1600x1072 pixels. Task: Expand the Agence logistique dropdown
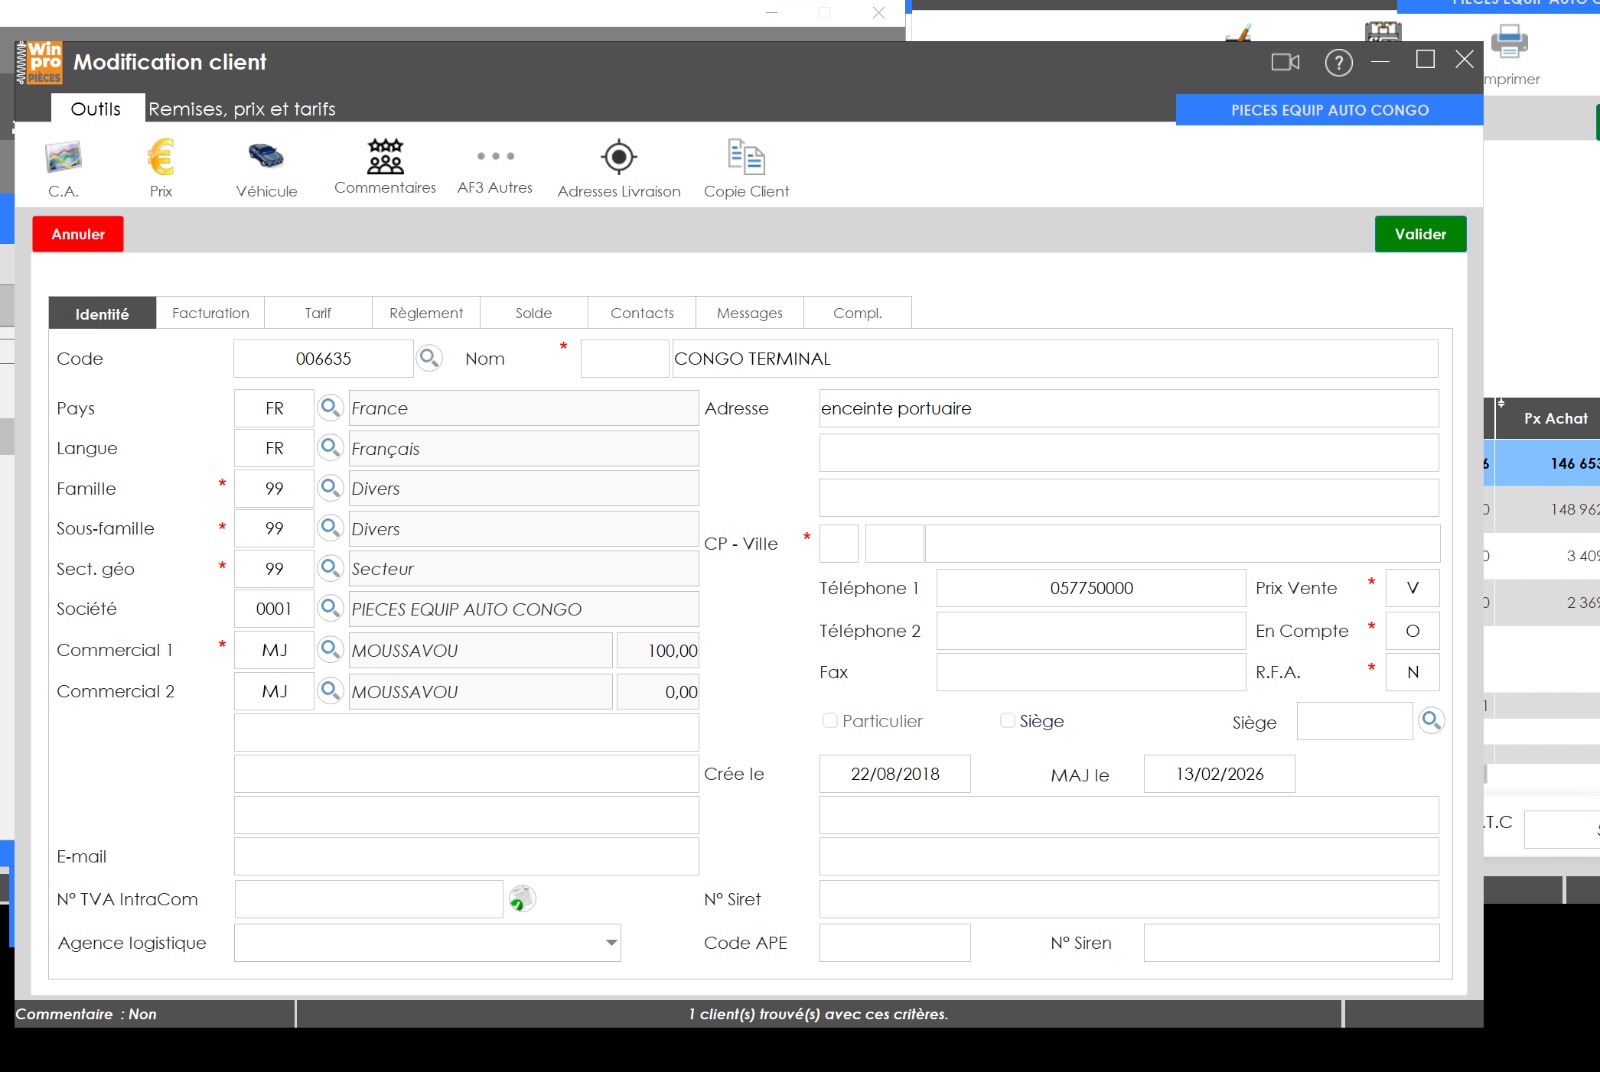pos(611,942)
